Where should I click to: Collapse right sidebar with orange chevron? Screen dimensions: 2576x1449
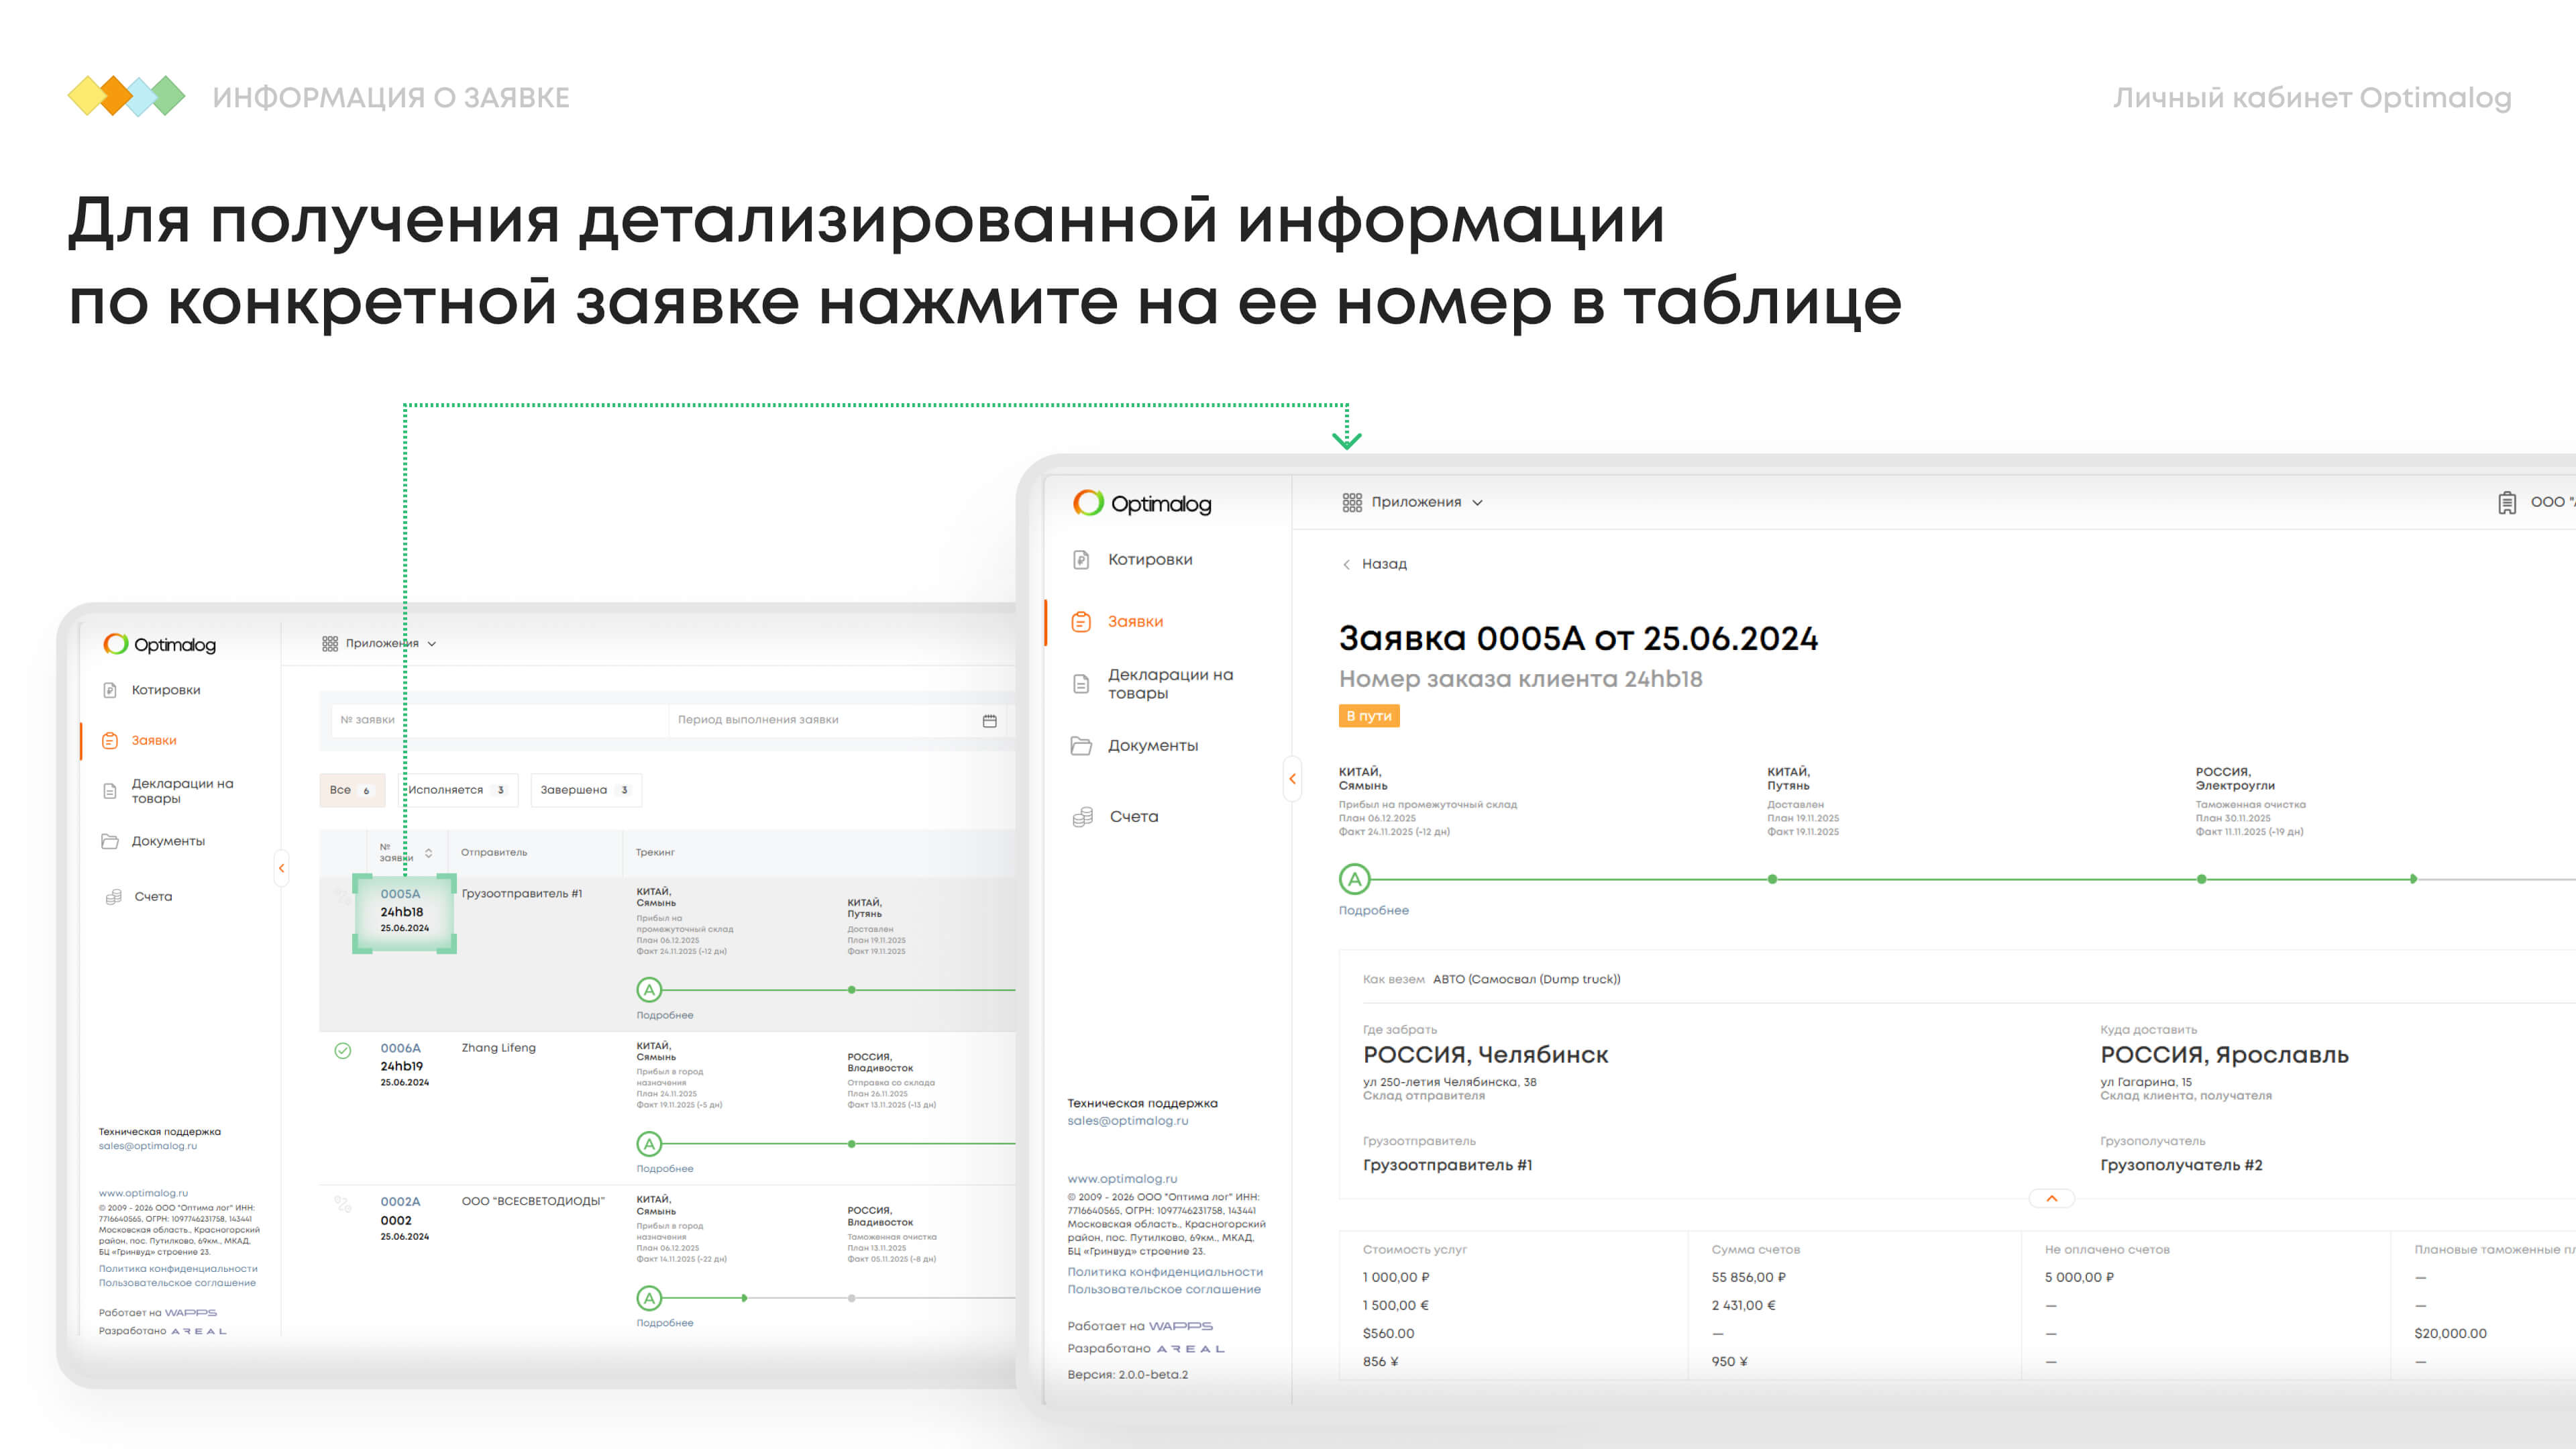point(1292,779)
